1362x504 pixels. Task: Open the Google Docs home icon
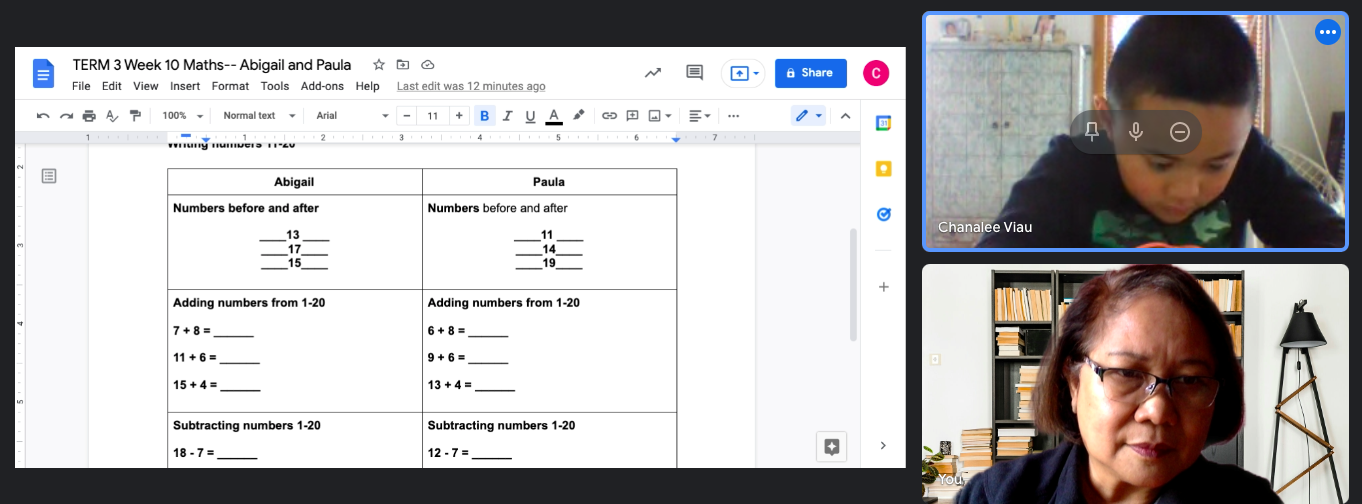43,73
